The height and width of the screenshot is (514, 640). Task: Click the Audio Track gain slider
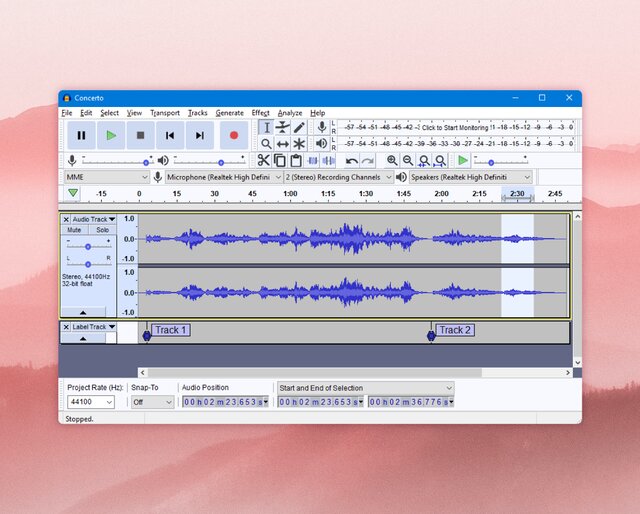(89, 246)
